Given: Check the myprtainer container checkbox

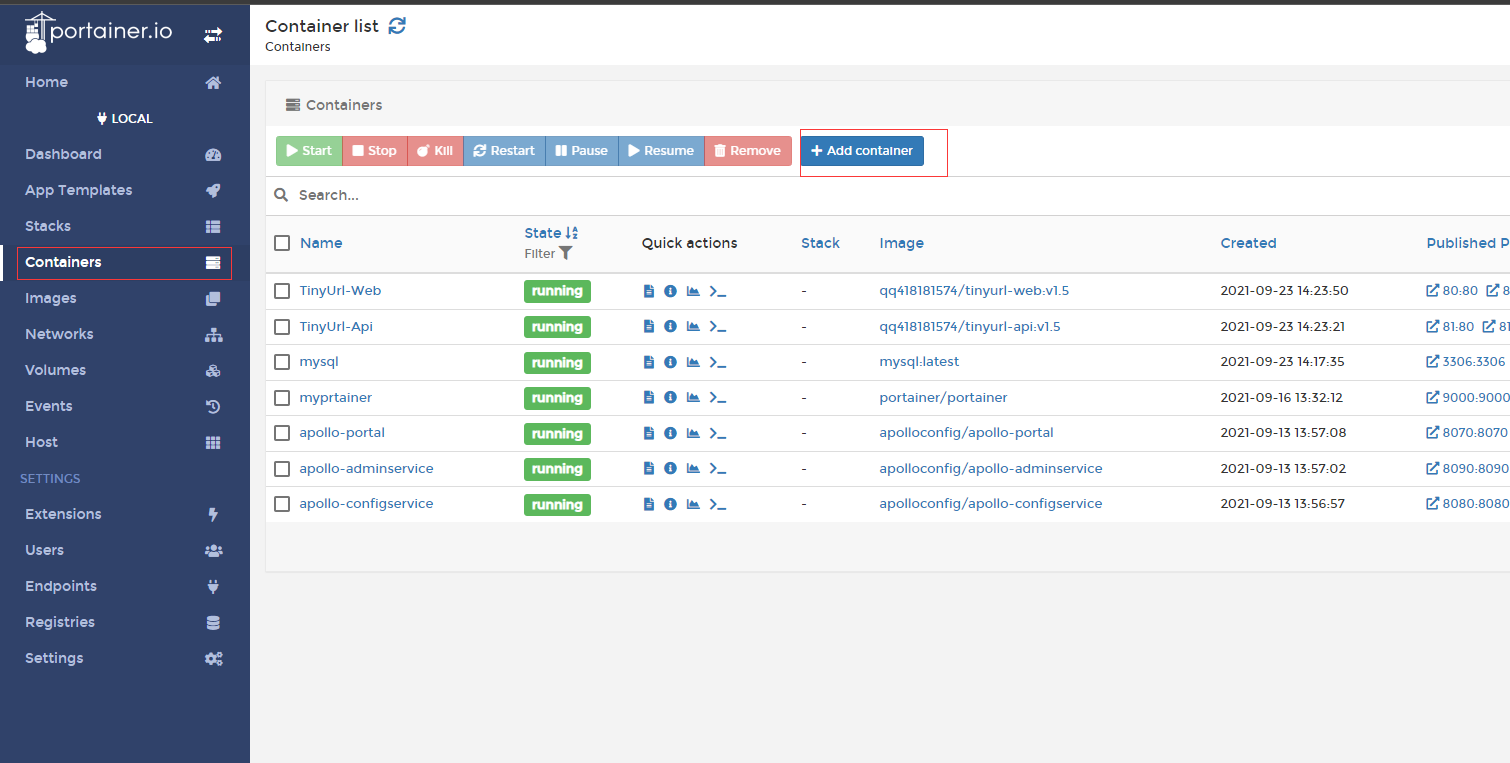Looking at the screenshot, I should pyautogui.click(x=282, y=398).
